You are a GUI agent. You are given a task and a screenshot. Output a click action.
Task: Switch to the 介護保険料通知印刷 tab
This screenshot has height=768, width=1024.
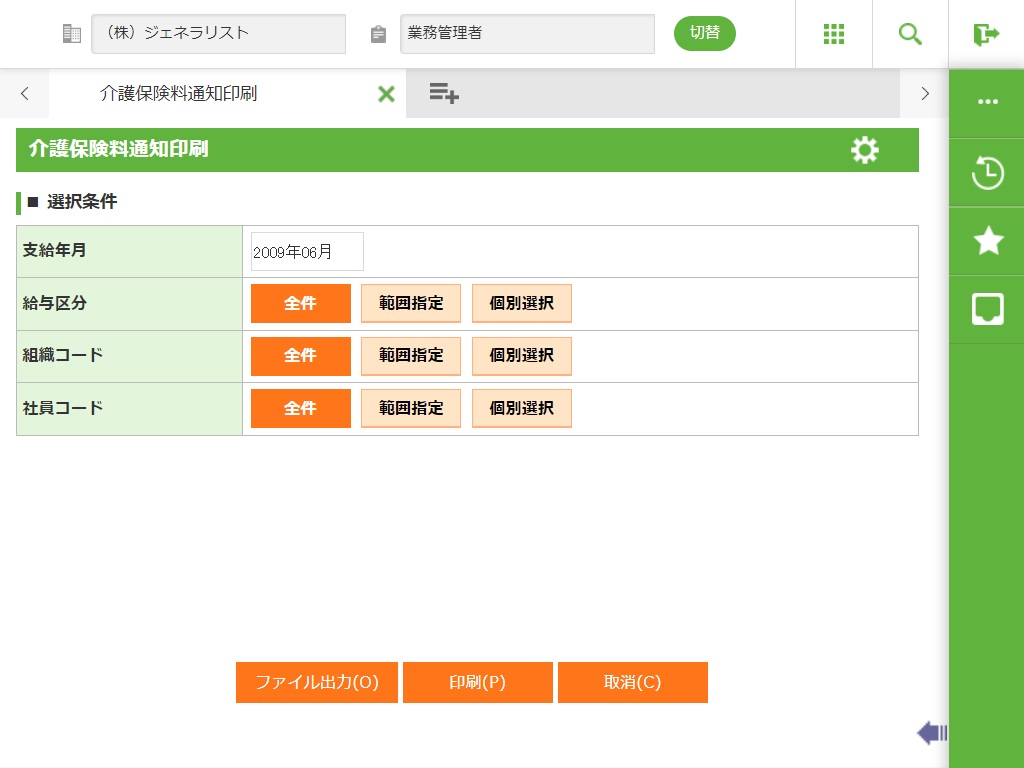click(x=178, y=94)
